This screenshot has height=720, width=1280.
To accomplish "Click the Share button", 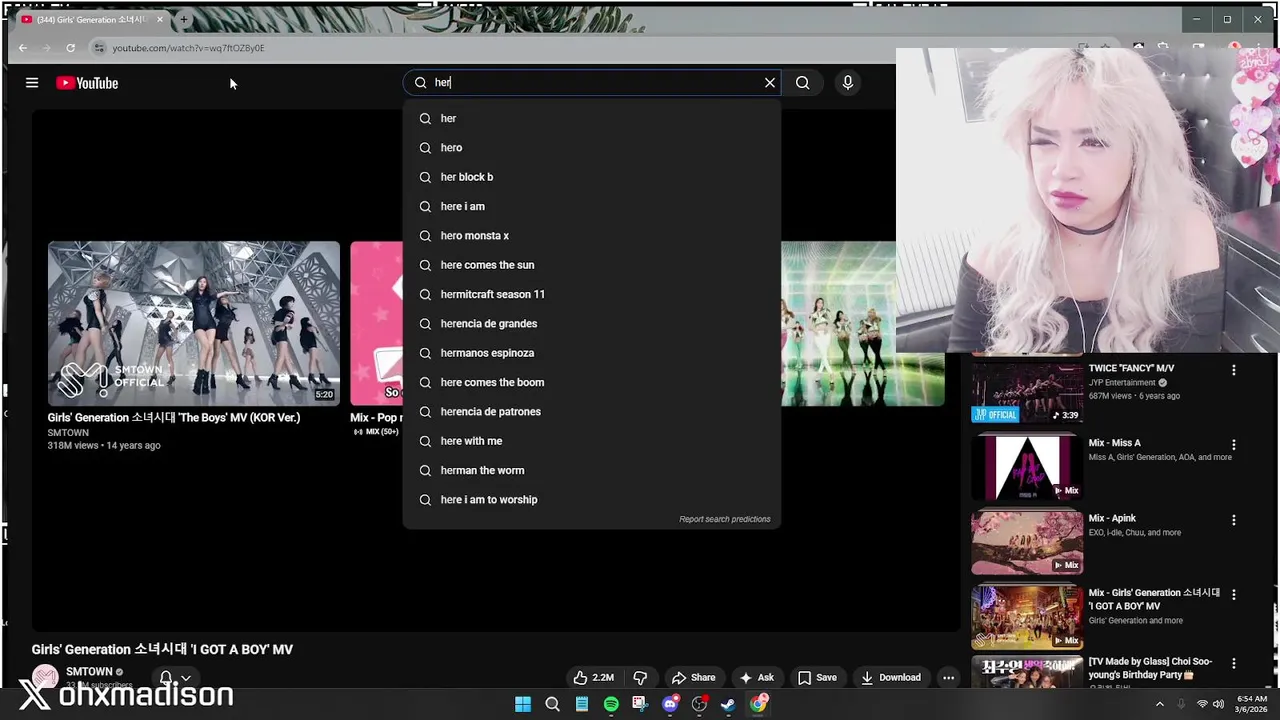I will click(694, 677).
